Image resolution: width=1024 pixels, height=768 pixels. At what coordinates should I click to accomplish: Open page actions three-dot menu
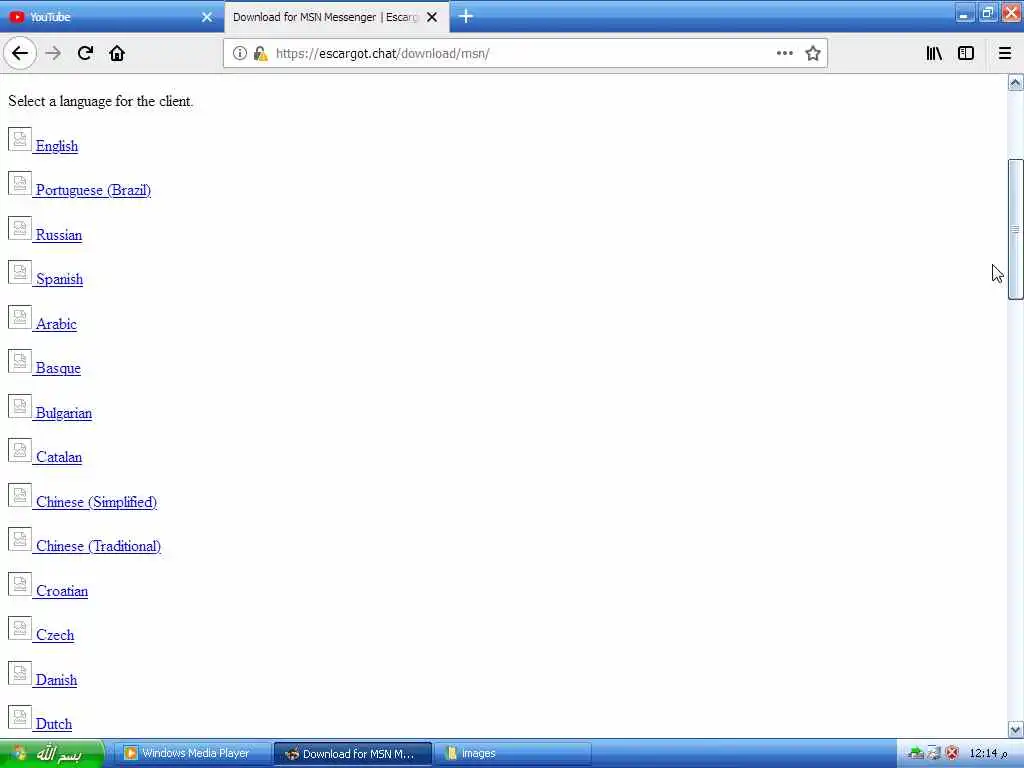pos(784,54)
